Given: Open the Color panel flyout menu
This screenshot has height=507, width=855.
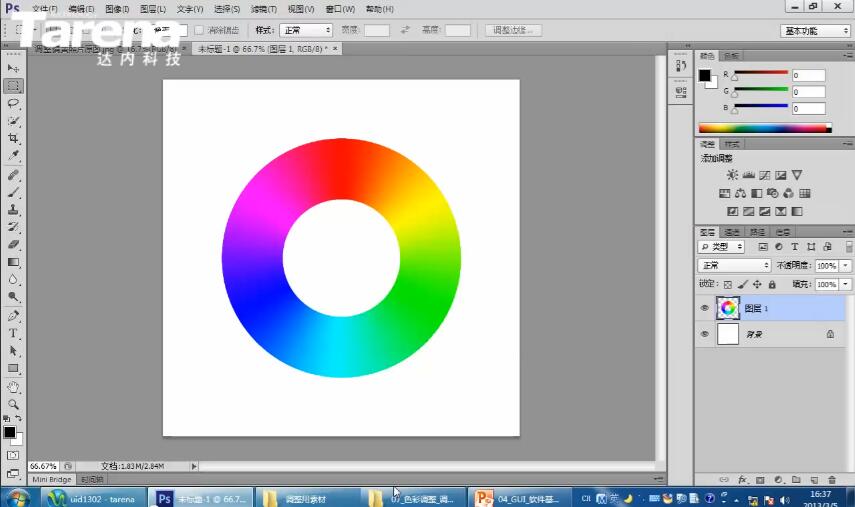Looking at the screenshot, I should pyautogui.click(x=848, y=56).
